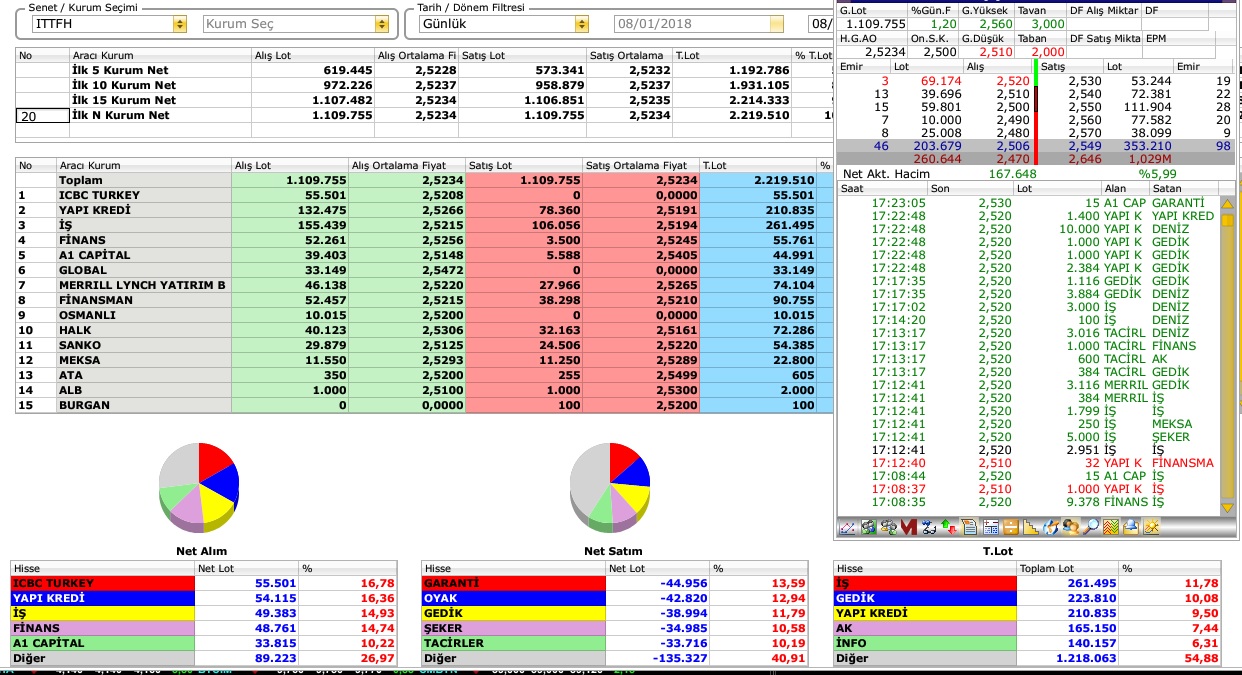Click the table grid toolbar icon
The width and height of the screenshot is (1242, 675).
coord(991,527)
